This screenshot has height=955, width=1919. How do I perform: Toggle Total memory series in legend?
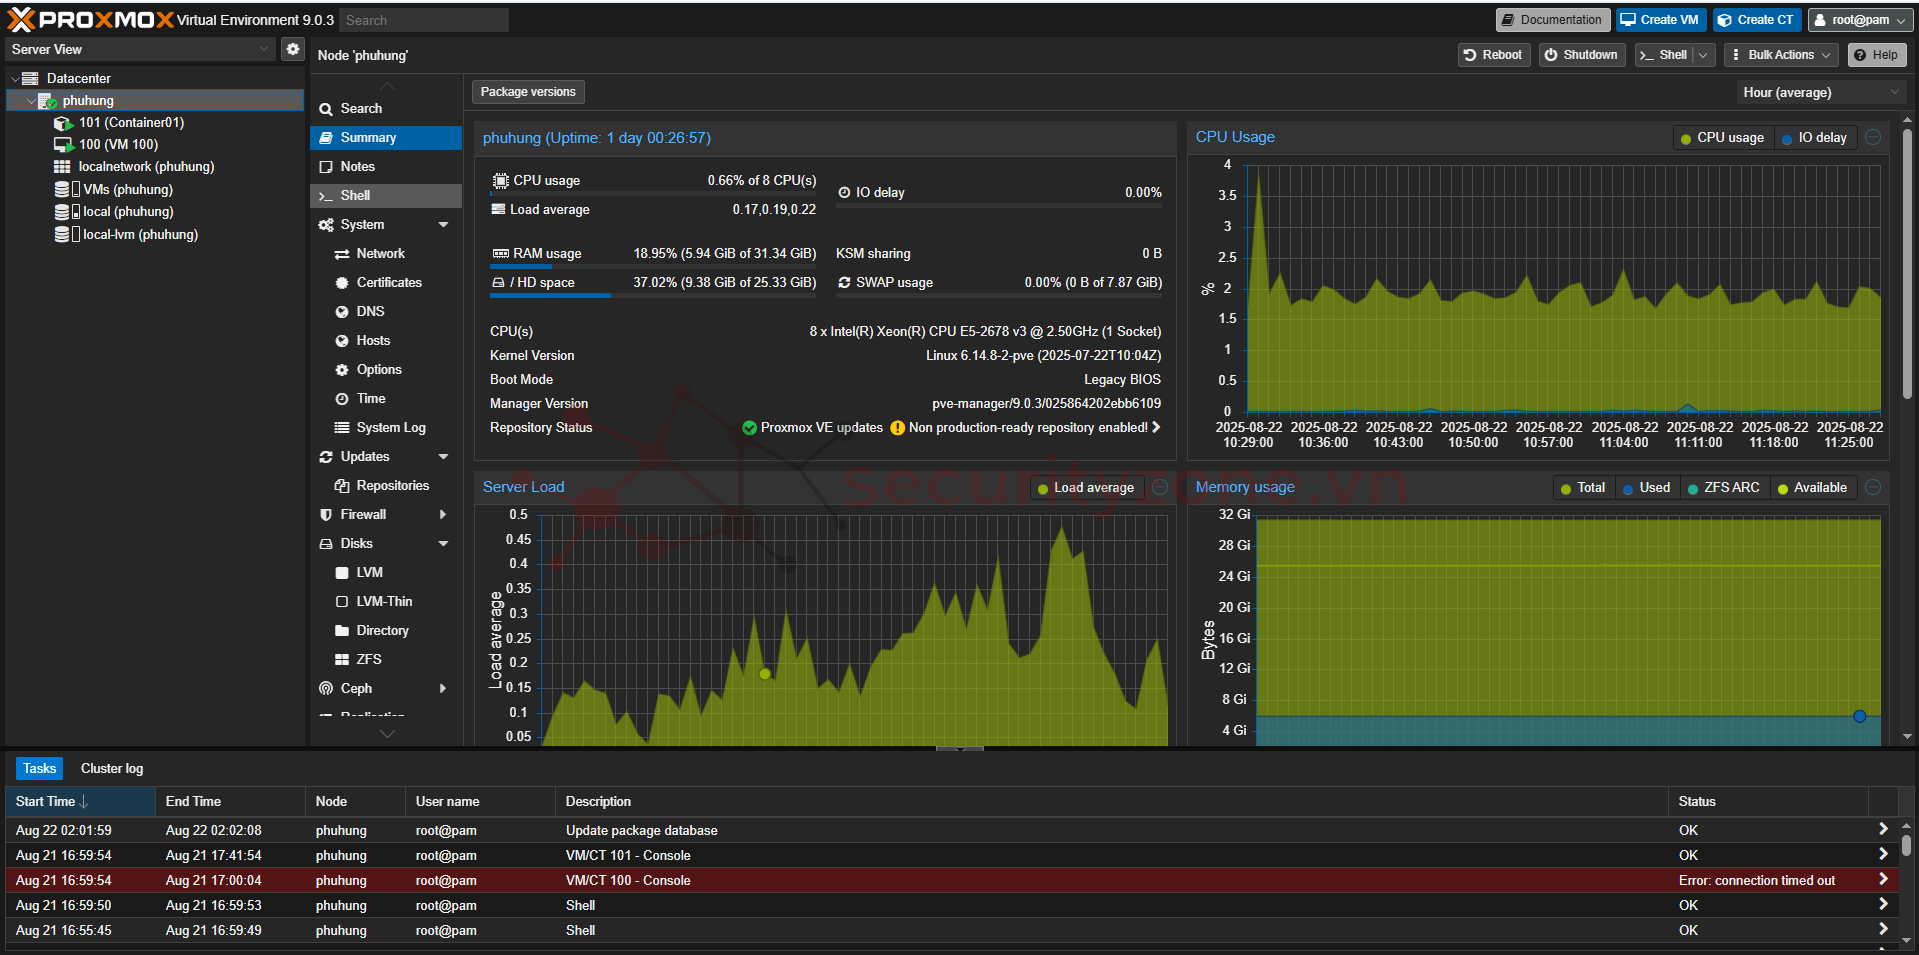pyautogui.click(x=1583, y=488)
